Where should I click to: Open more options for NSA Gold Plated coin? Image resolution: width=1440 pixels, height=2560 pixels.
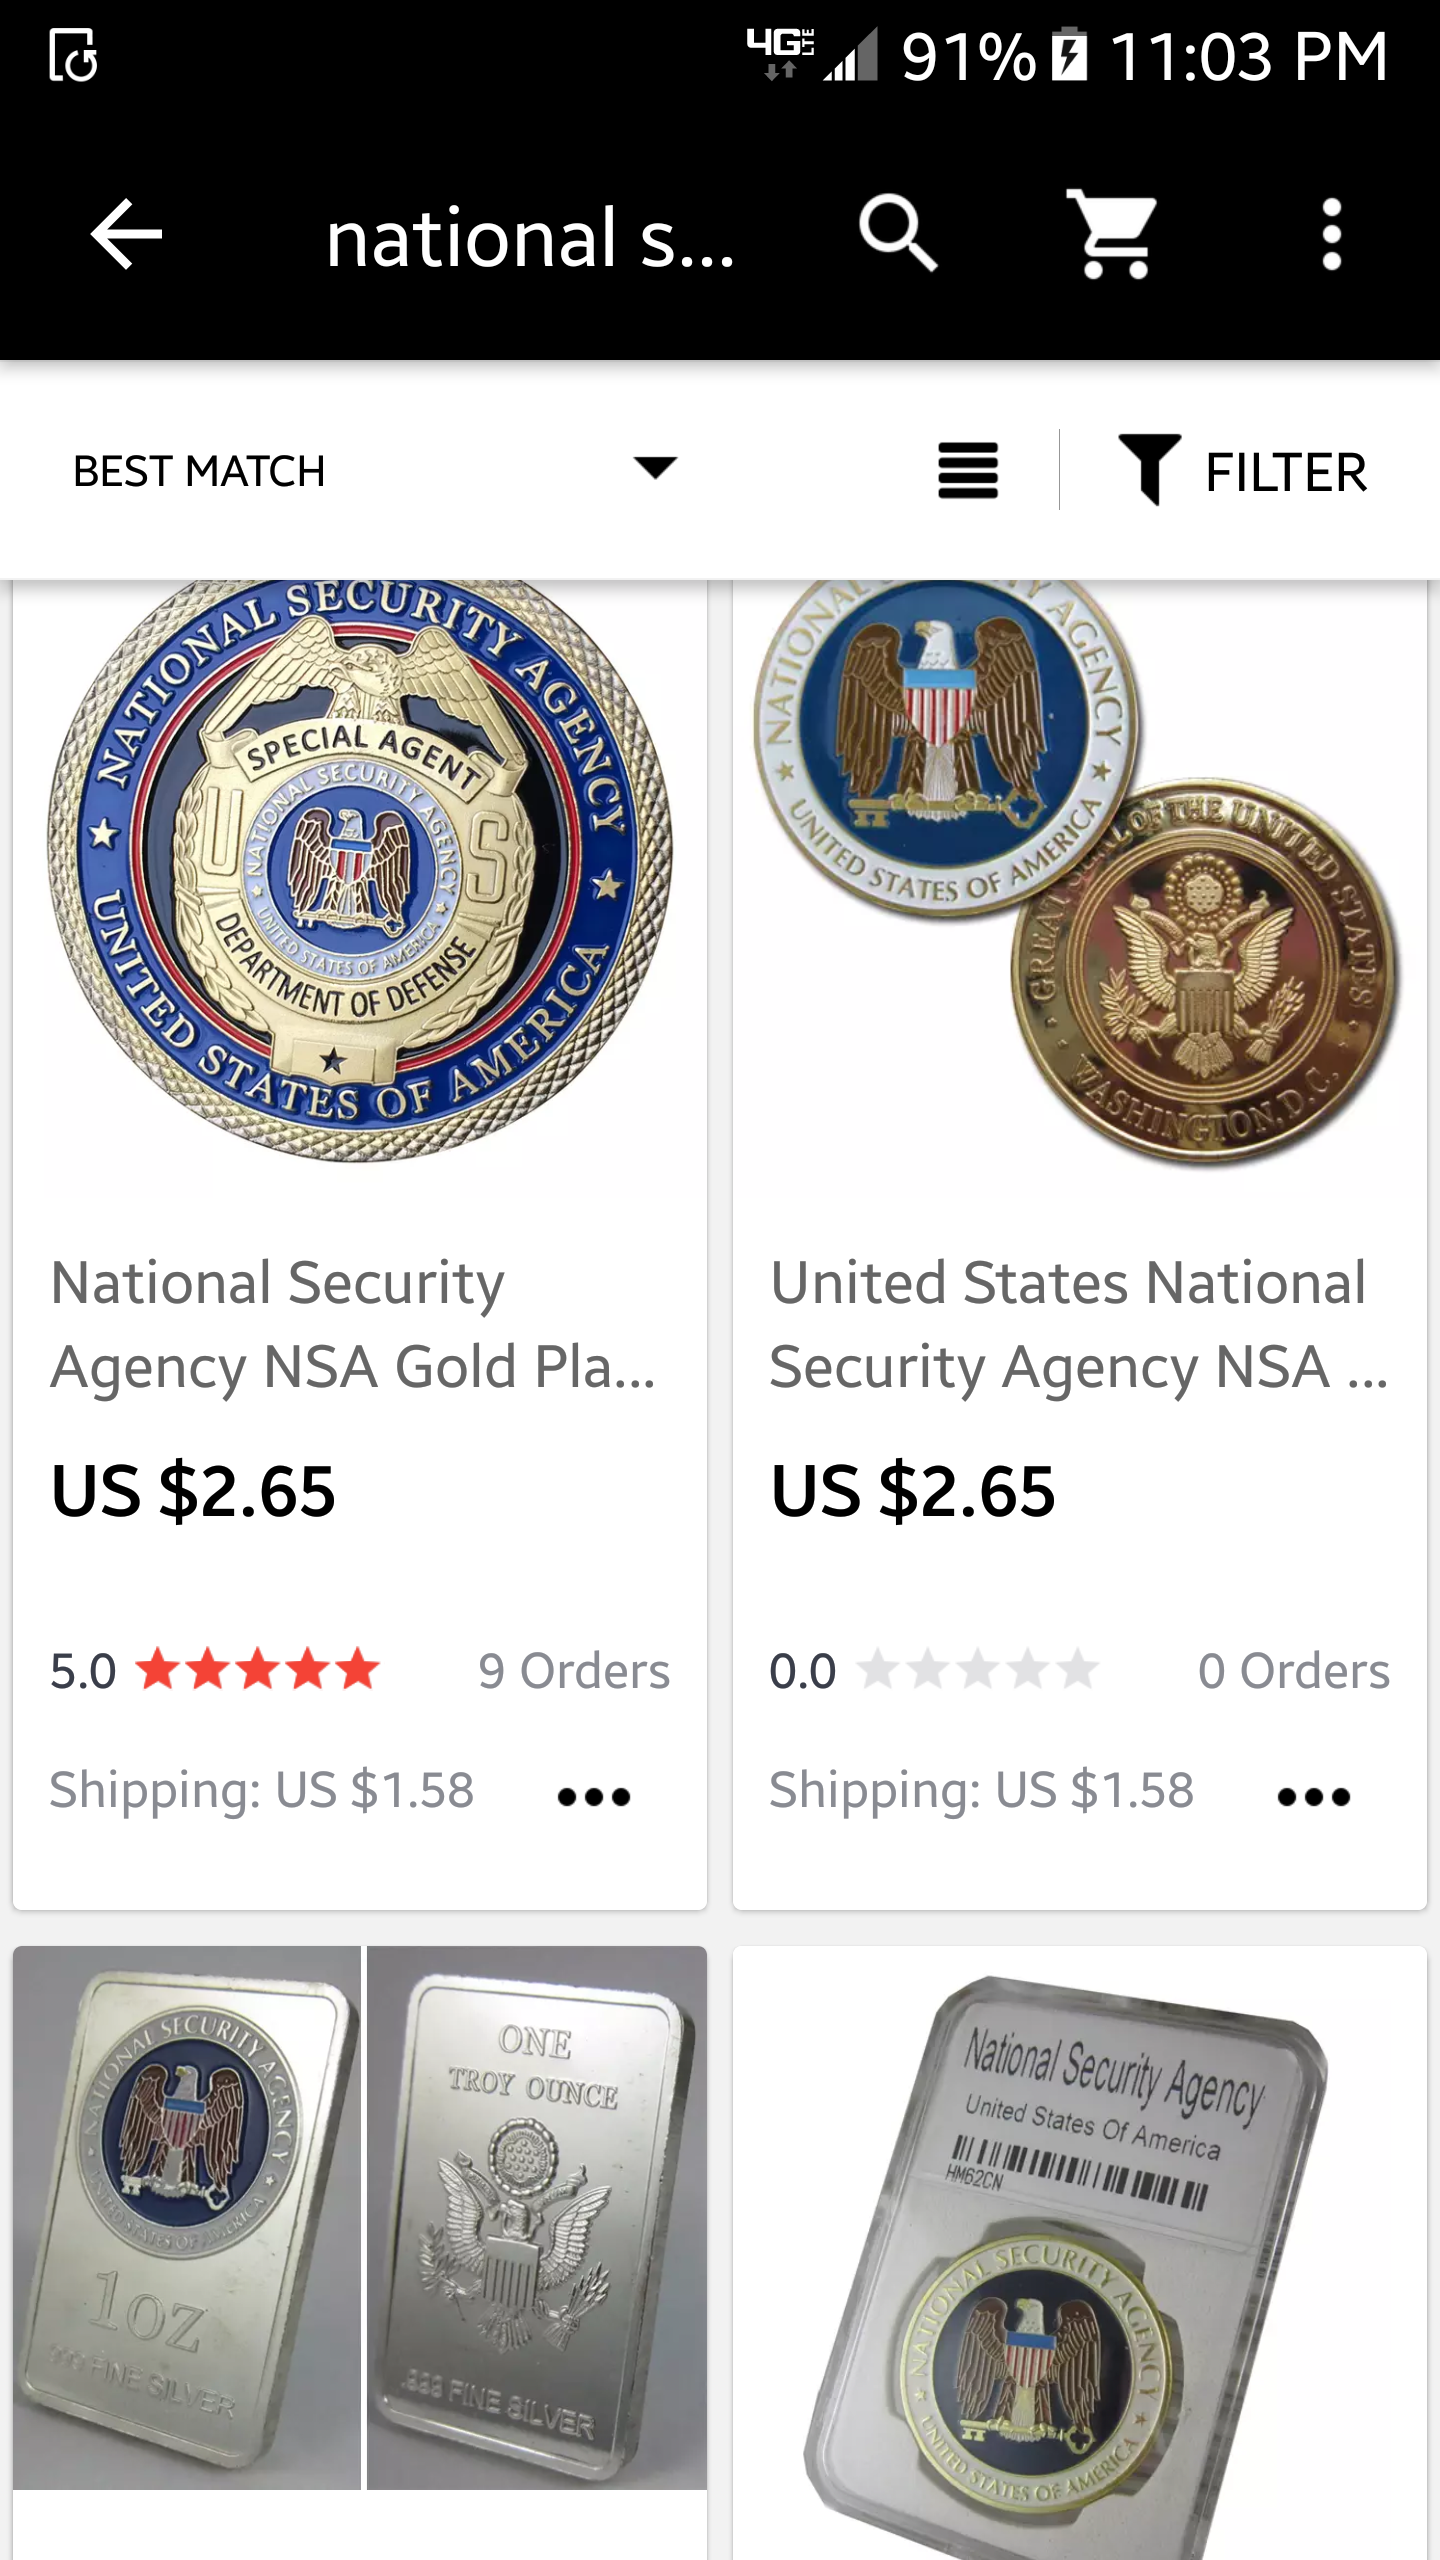point(594,1797)
